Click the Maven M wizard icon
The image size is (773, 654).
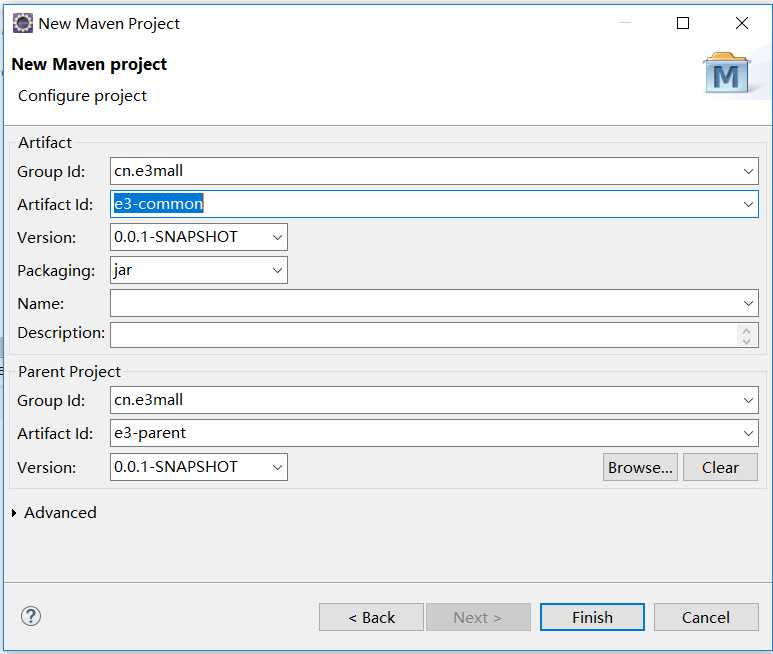(727, 73)
